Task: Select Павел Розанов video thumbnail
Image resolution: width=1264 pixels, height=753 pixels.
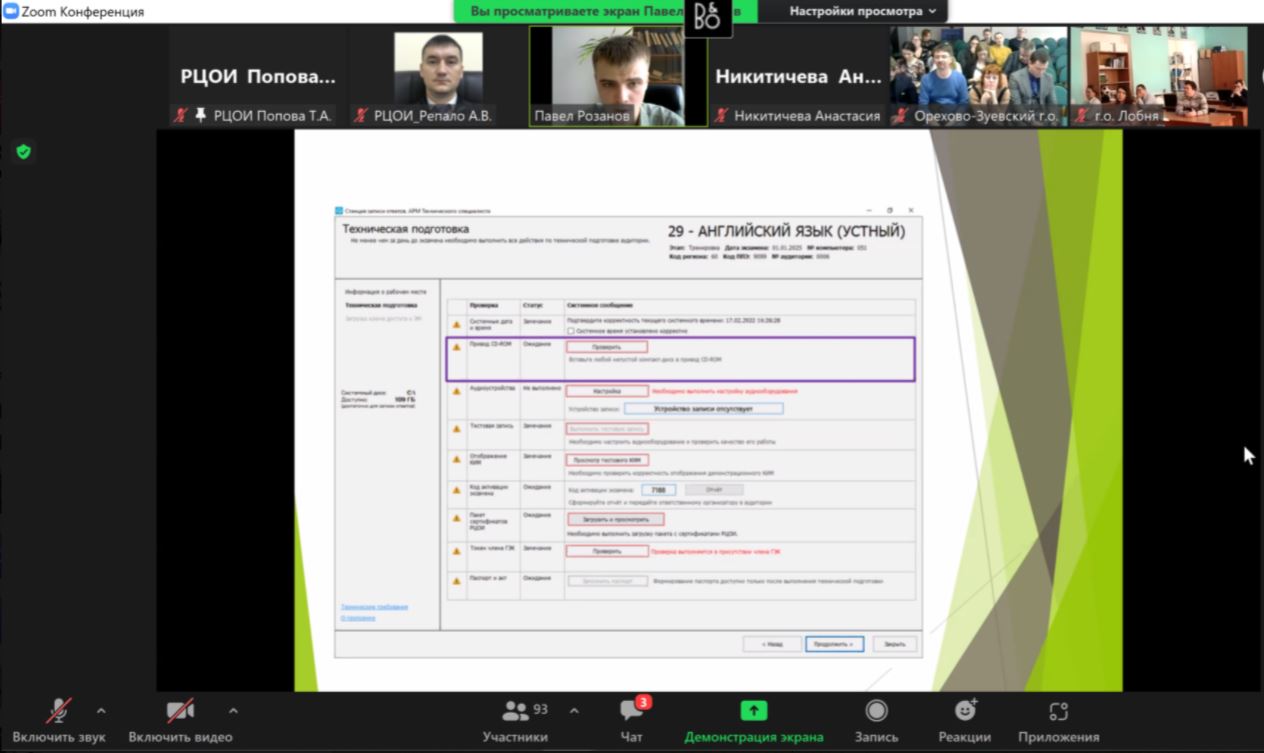Action: point(618,76)
